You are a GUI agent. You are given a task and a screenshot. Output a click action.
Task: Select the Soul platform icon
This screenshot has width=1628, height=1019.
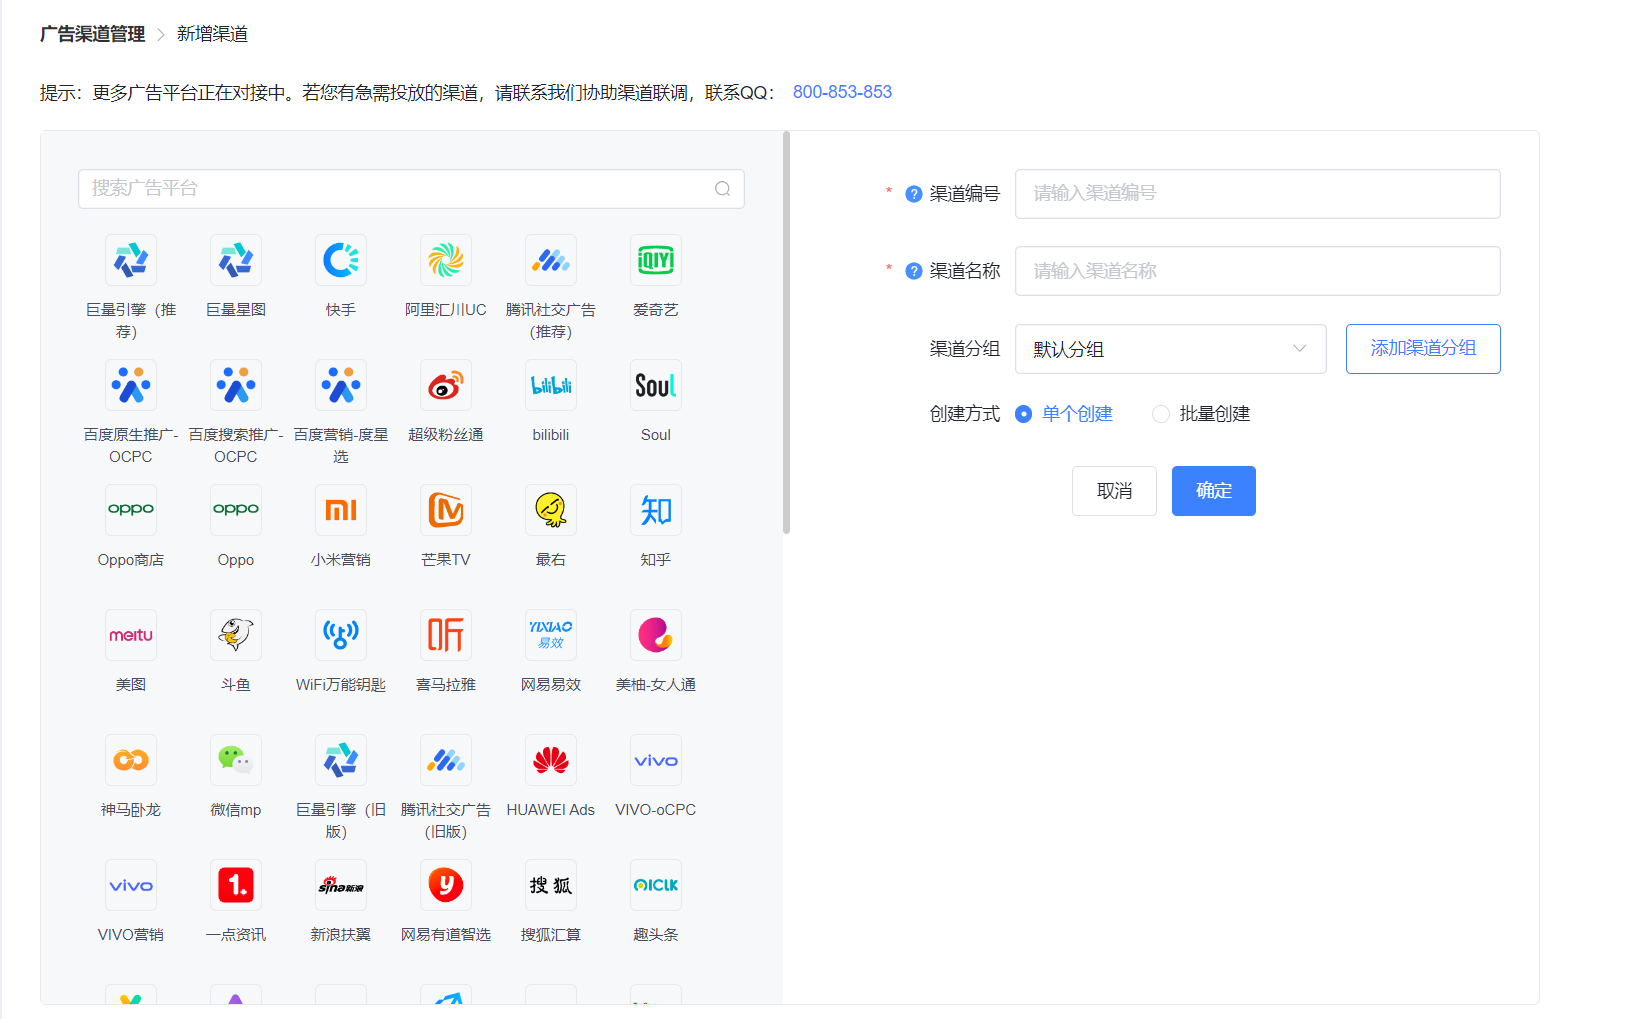(x=656, y=385)
